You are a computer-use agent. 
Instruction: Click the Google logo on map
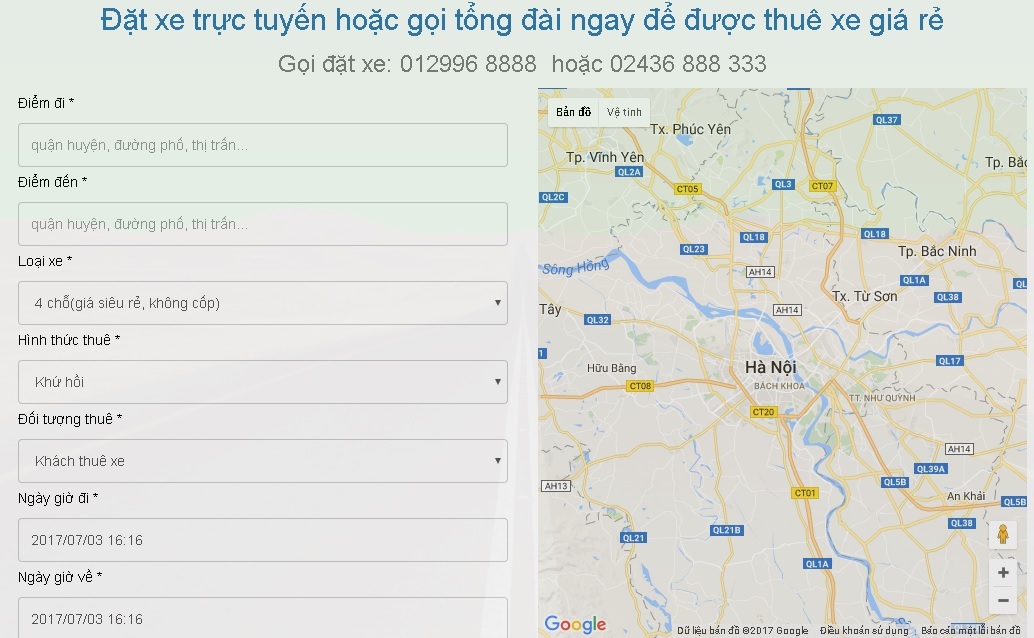tap(575, 624)
